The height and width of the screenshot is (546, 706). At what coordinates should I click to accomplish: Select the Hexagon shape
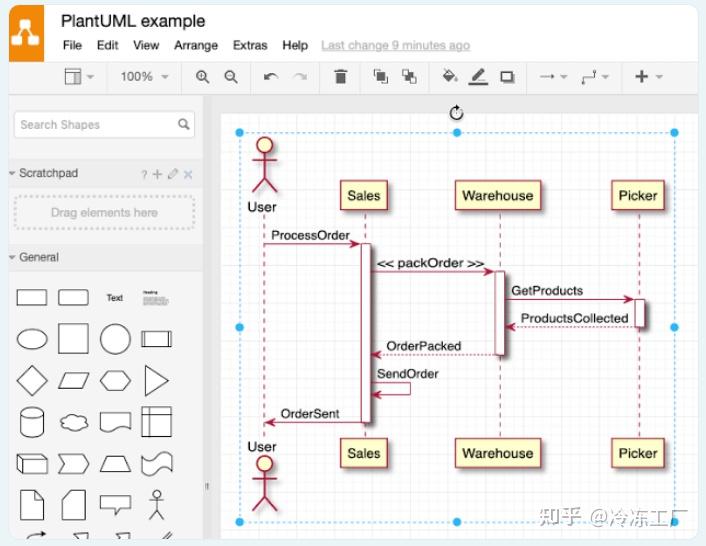click(115, 381)
